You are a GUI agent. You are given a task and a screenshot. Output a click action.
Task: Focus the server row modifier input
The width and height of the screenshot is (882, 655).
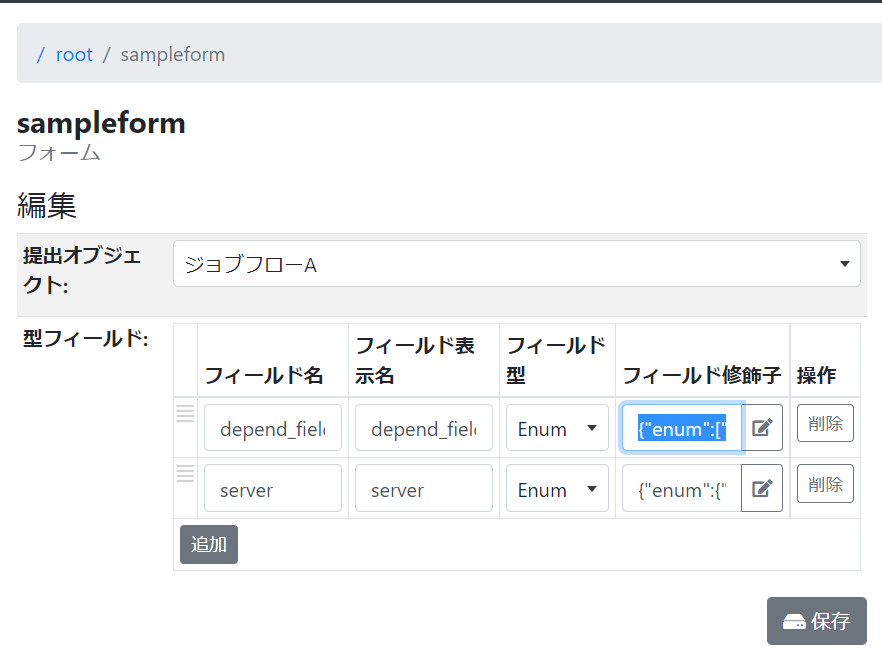coord(682,489)
